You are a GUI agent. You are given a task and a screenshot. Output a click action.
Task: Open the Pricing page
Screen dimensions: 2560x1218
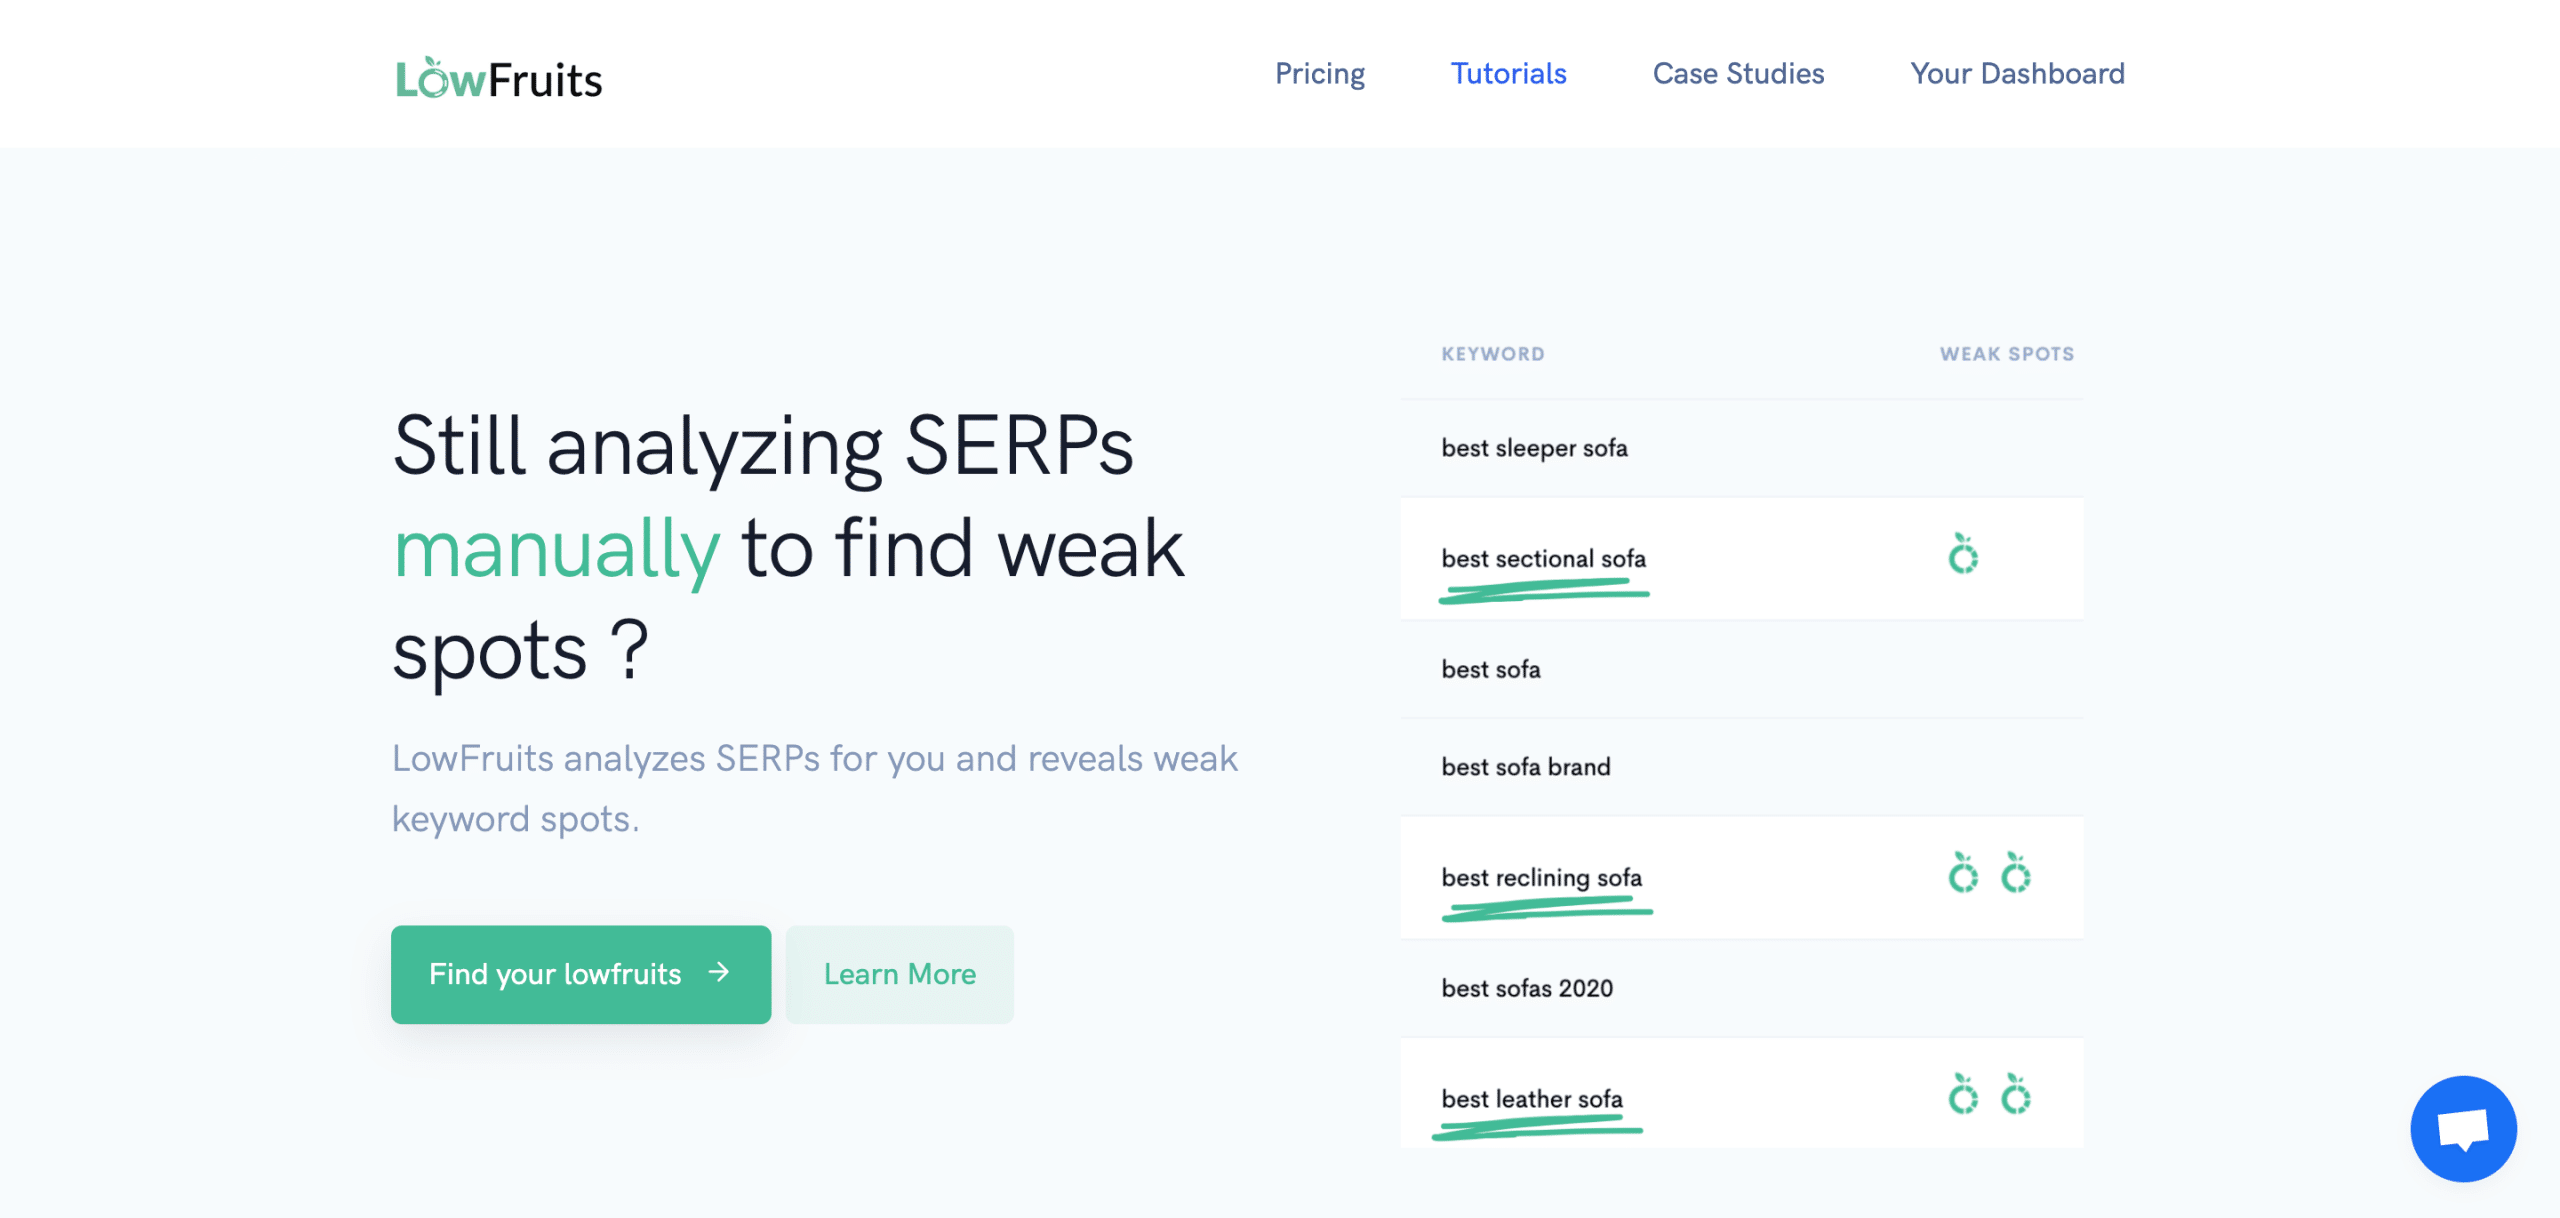tap(1319, 74)
